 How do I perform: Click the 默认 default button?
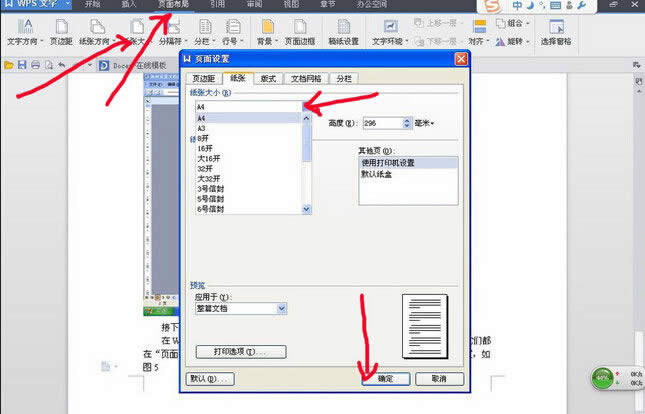pyautogui.click(x=210, y=379)
